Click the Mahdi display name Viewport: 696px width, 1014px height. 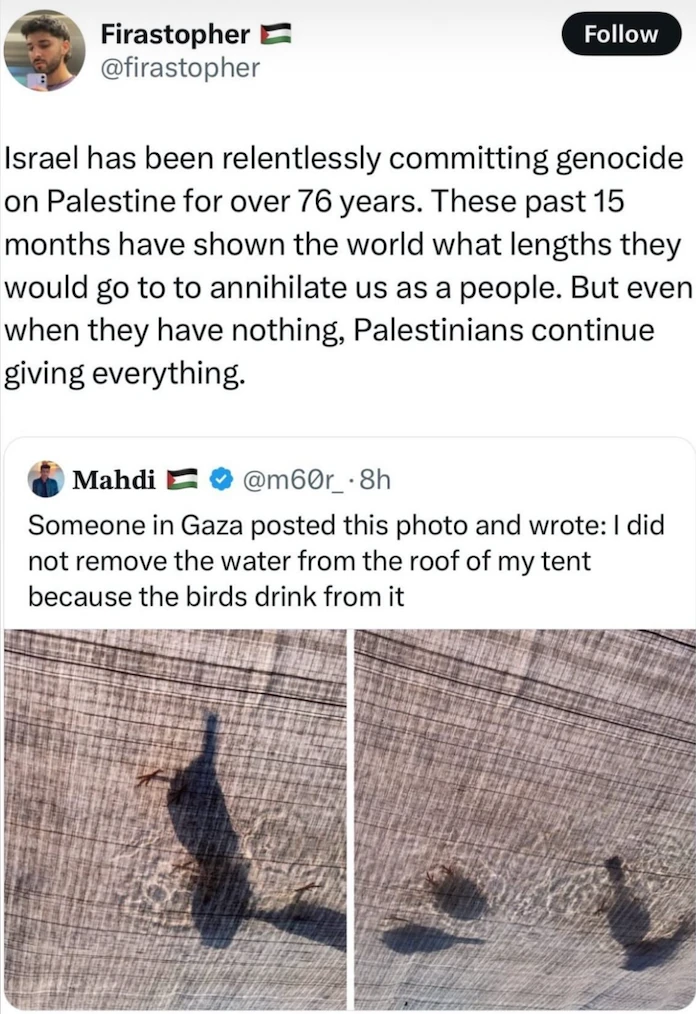(113, 480)
